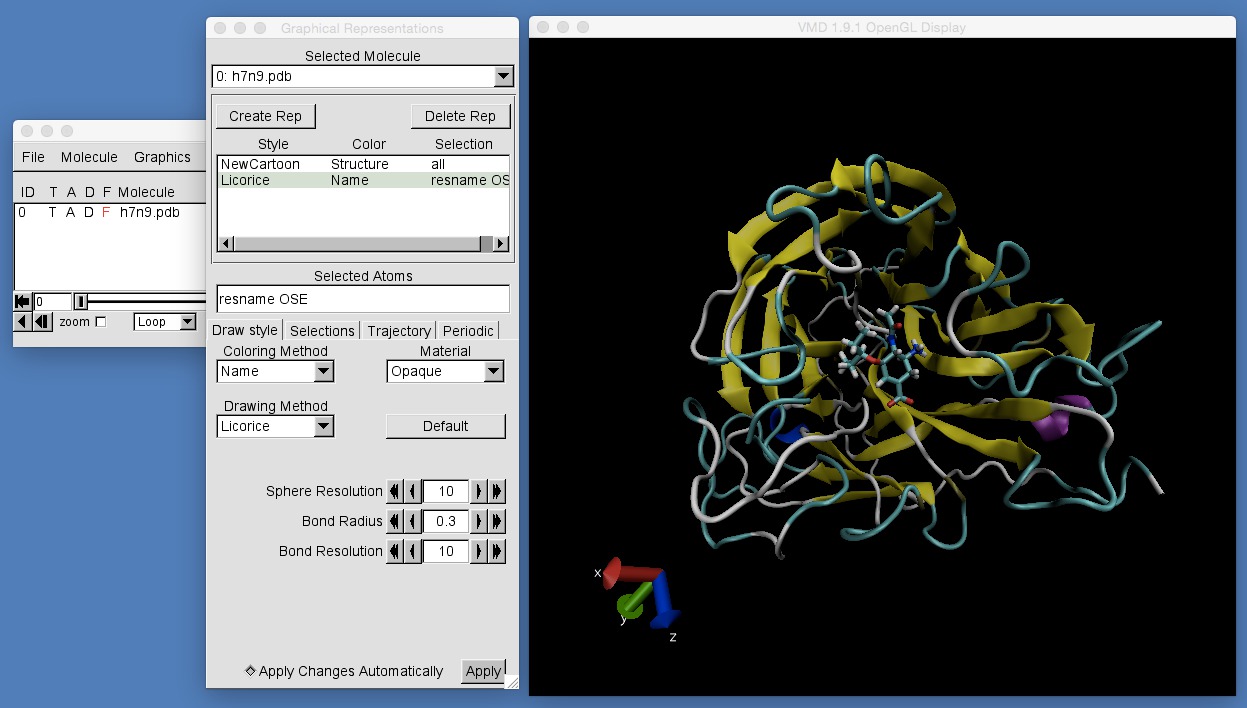Click left arrow of representation list scrollbar

(x=225, y=244)
